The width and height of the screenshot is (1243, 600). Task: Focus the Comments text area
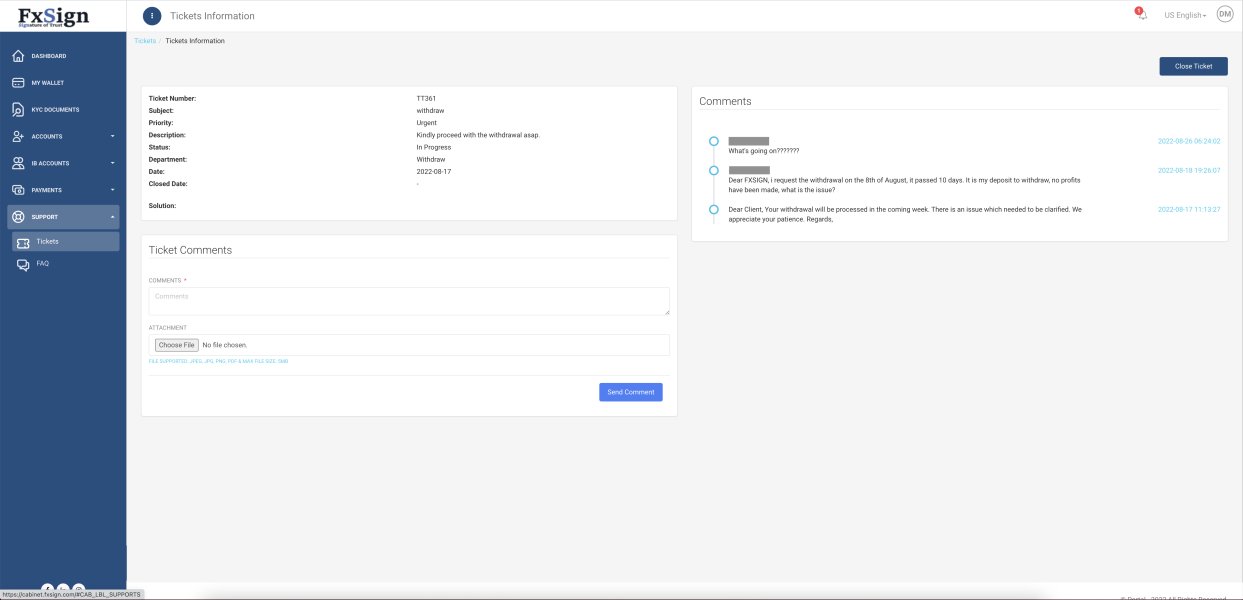pos(409,301)
